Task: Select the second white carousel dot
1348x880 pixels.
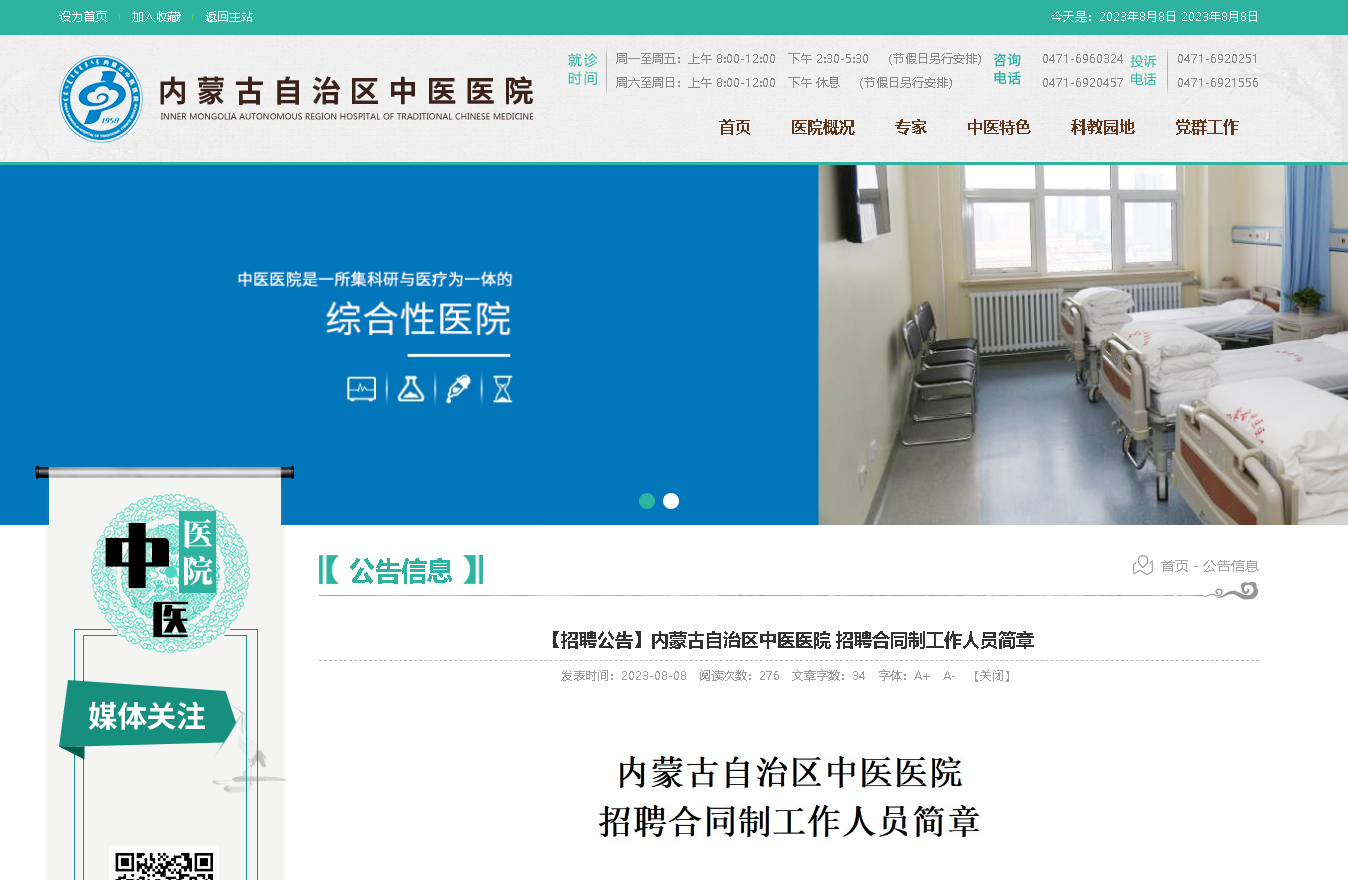Action: [x=671, y=501]
